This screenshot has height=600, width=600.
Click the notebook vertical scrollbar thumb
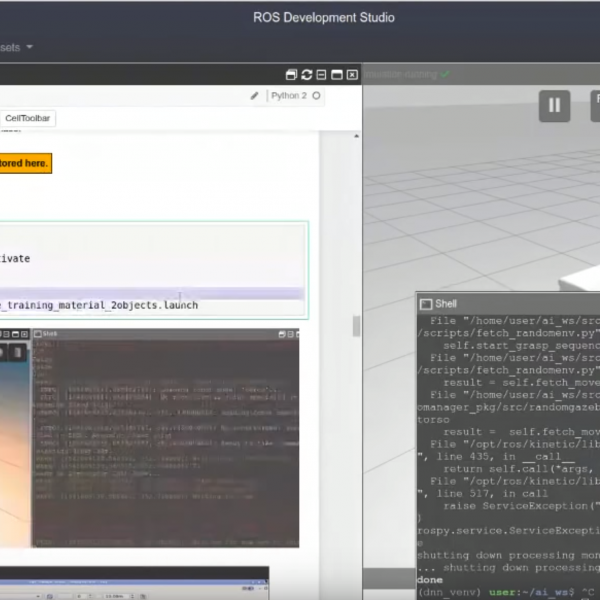tap(356, 326)
